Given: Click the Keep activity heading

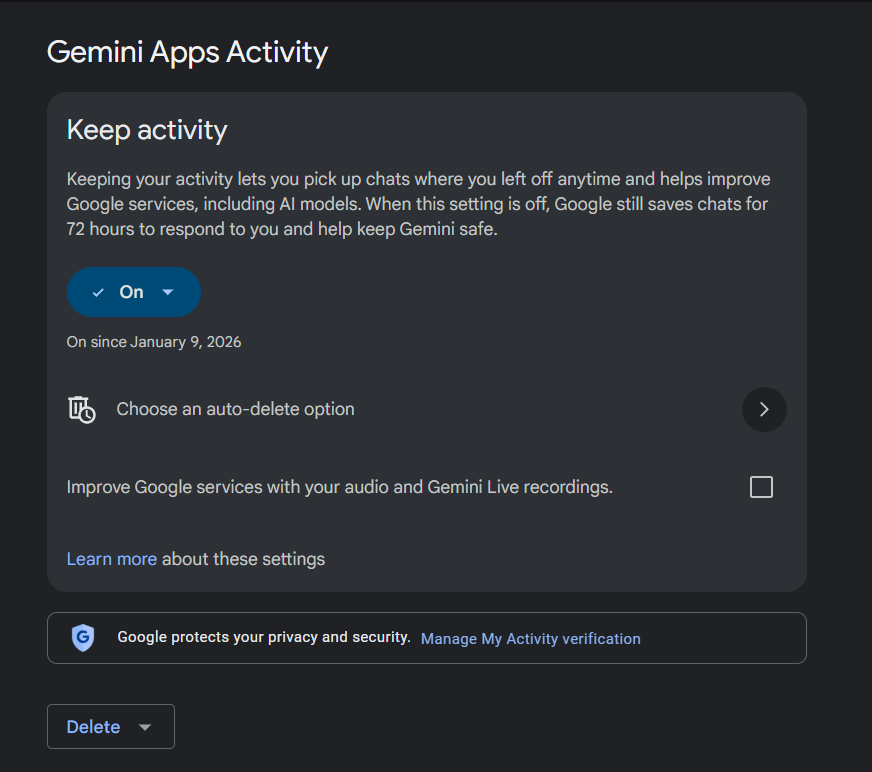Looking at the screenshot, I should point(147,130).
